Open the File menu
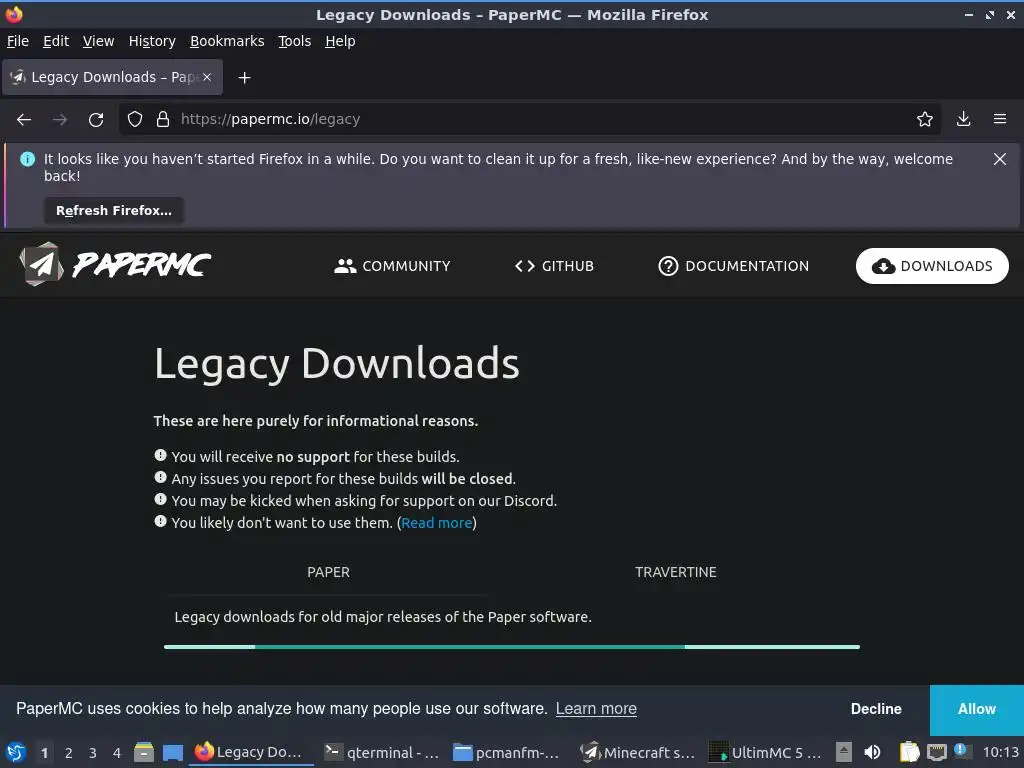The width and height of the screenshot is (1024, 768). click(18, 41)
